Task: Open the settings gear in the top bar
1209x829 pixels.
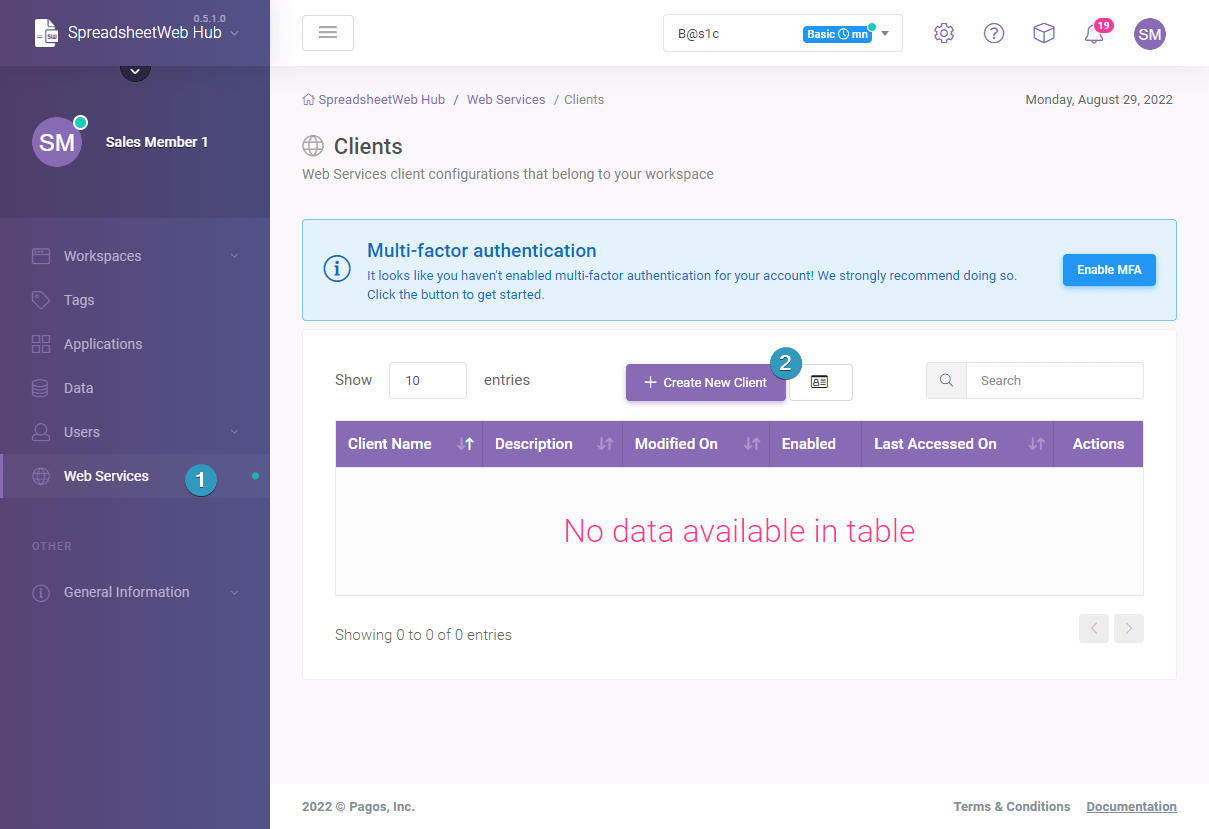Action: [x=943, y=33]
